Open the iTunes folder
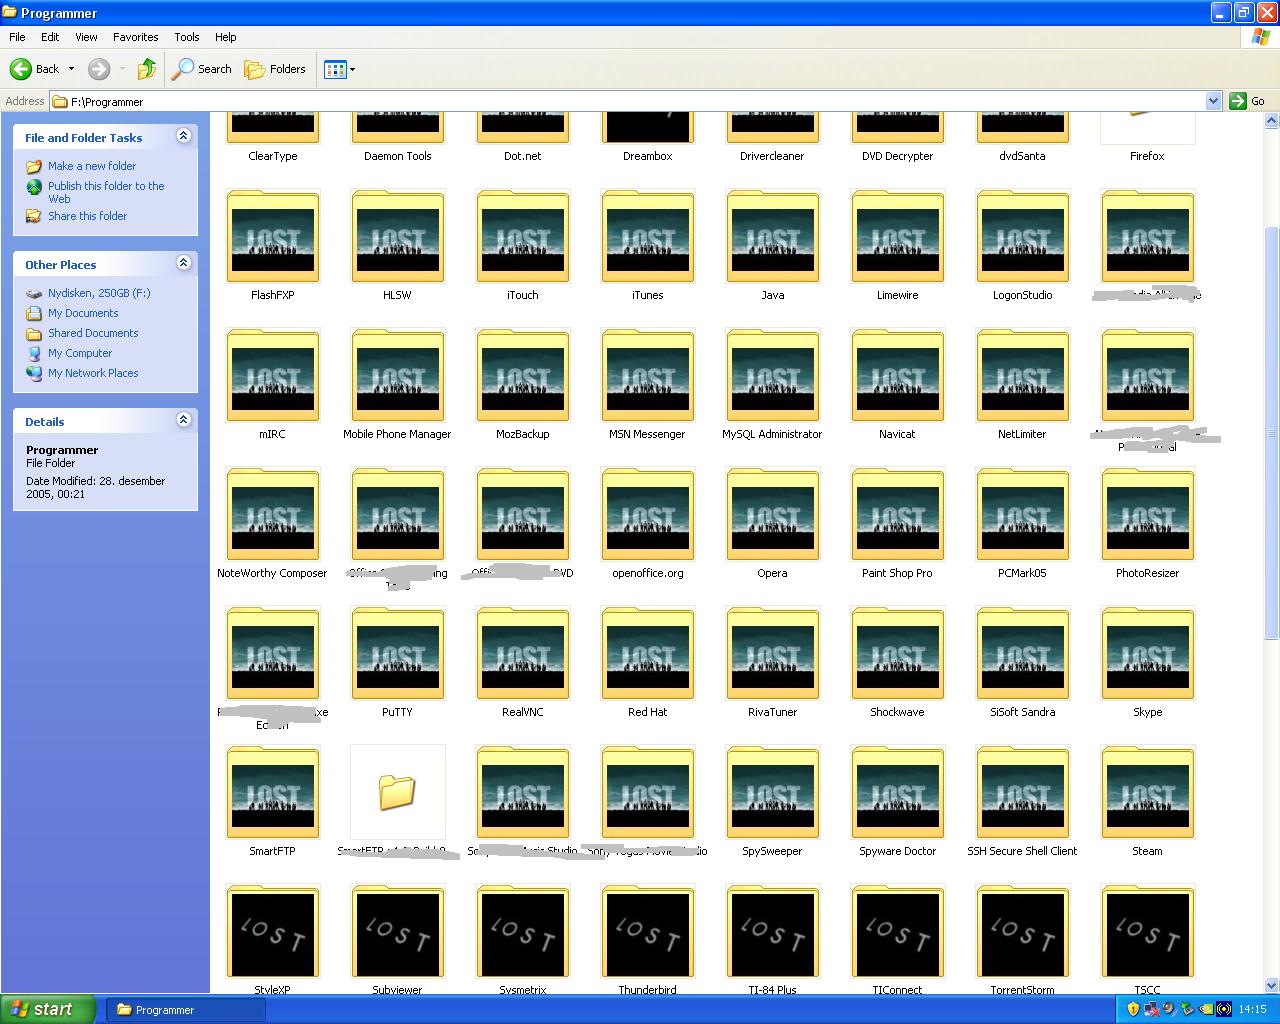 coord(647,236)
